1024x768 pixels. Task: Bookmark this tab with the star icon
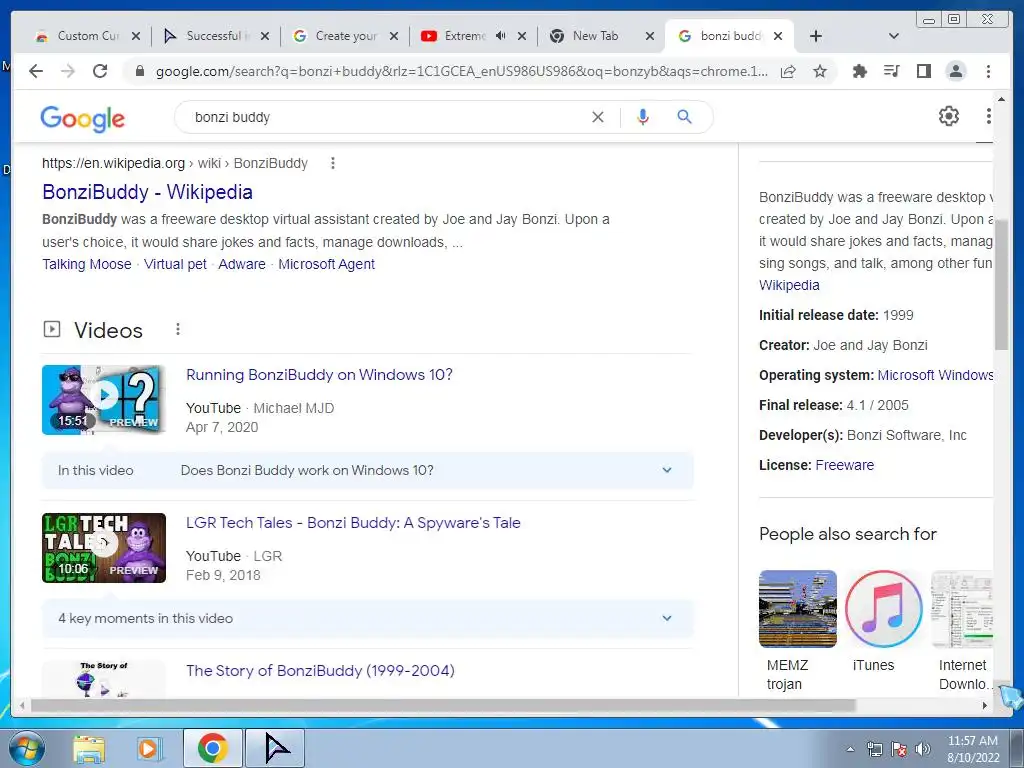[820, 71]
